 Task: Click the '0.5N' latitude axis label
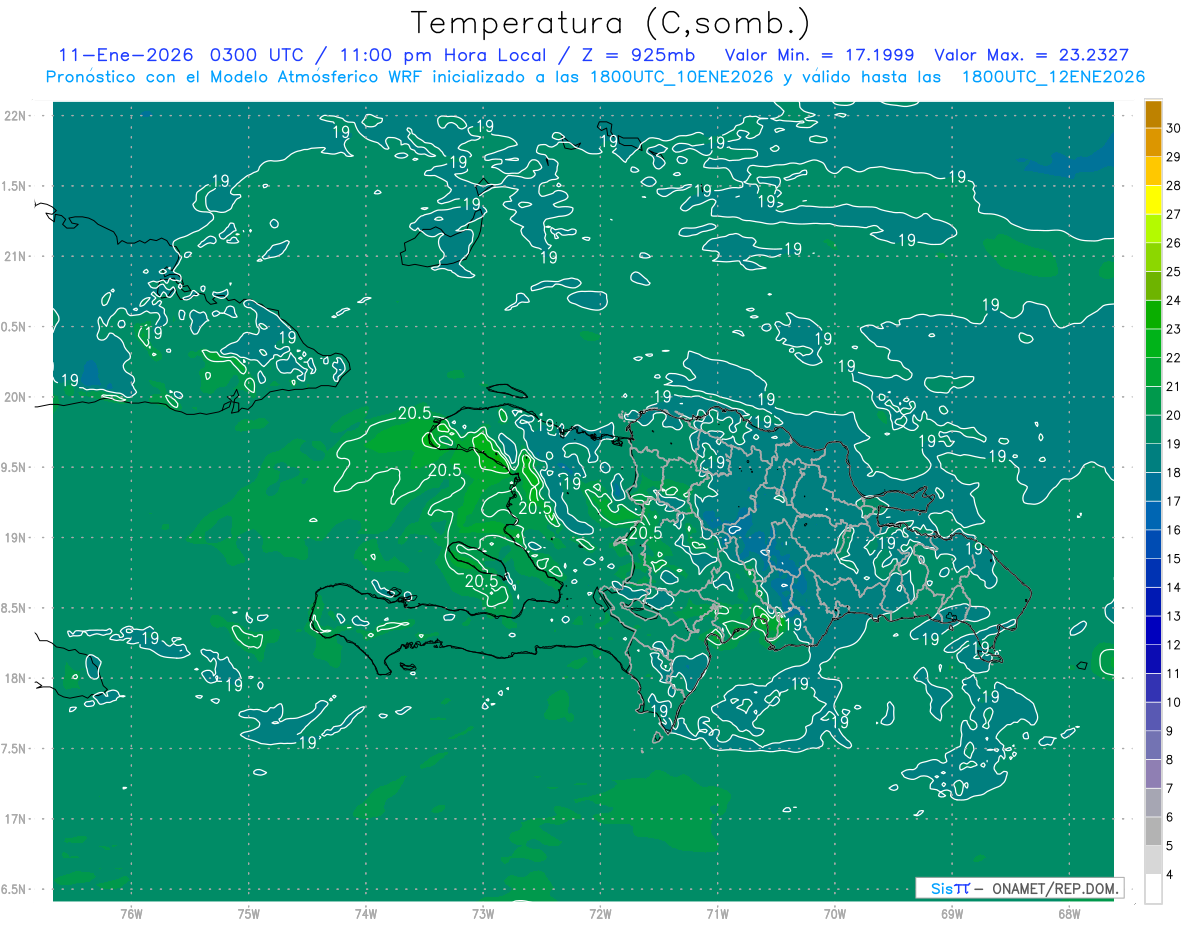click(x=15, y=327)
